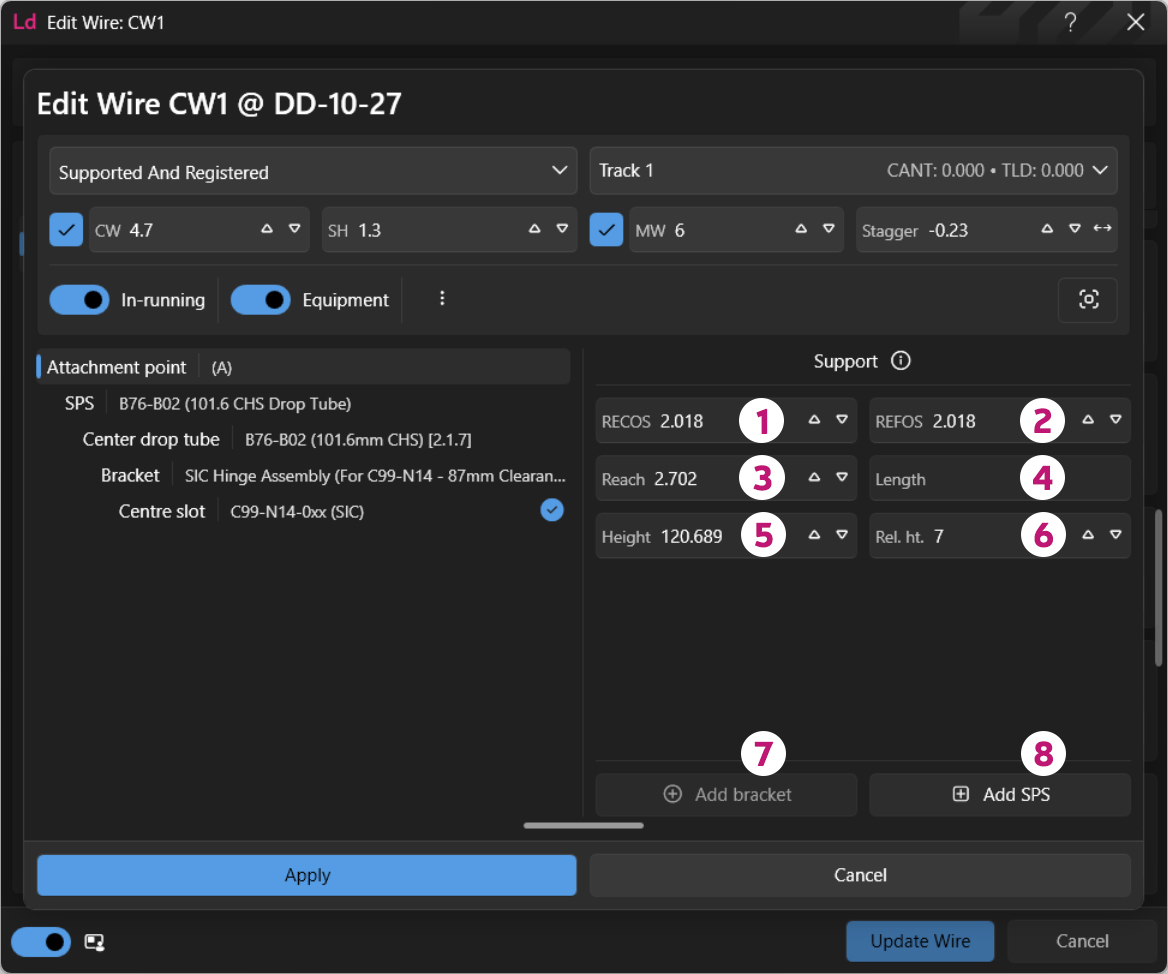Screen dimensions: 1168x974
Task: Select the Centre slot C99-N14-0xx row
Action: point(303,511)
